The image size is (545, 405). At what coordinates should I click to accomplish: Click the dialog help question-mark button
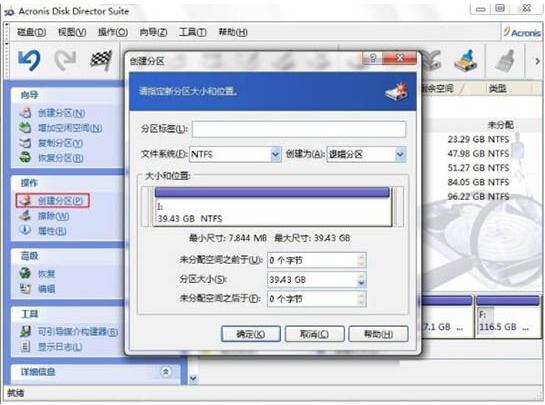pos(372,58)
